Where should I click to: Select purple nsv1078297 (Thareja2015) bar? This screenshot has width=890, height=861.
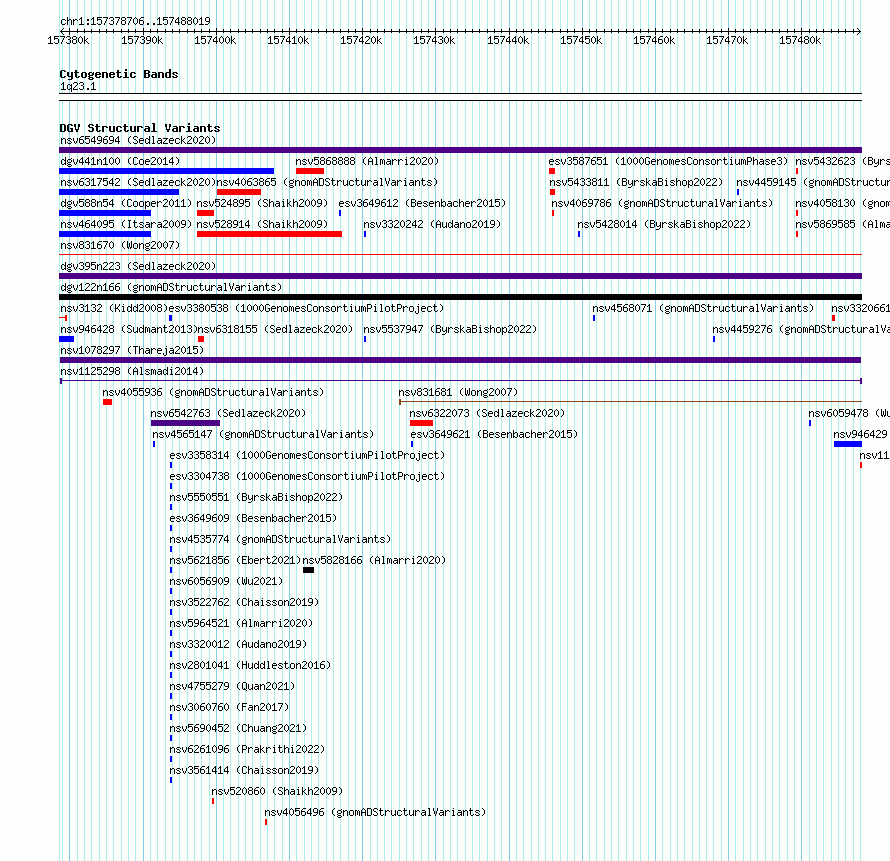(460, 360)
